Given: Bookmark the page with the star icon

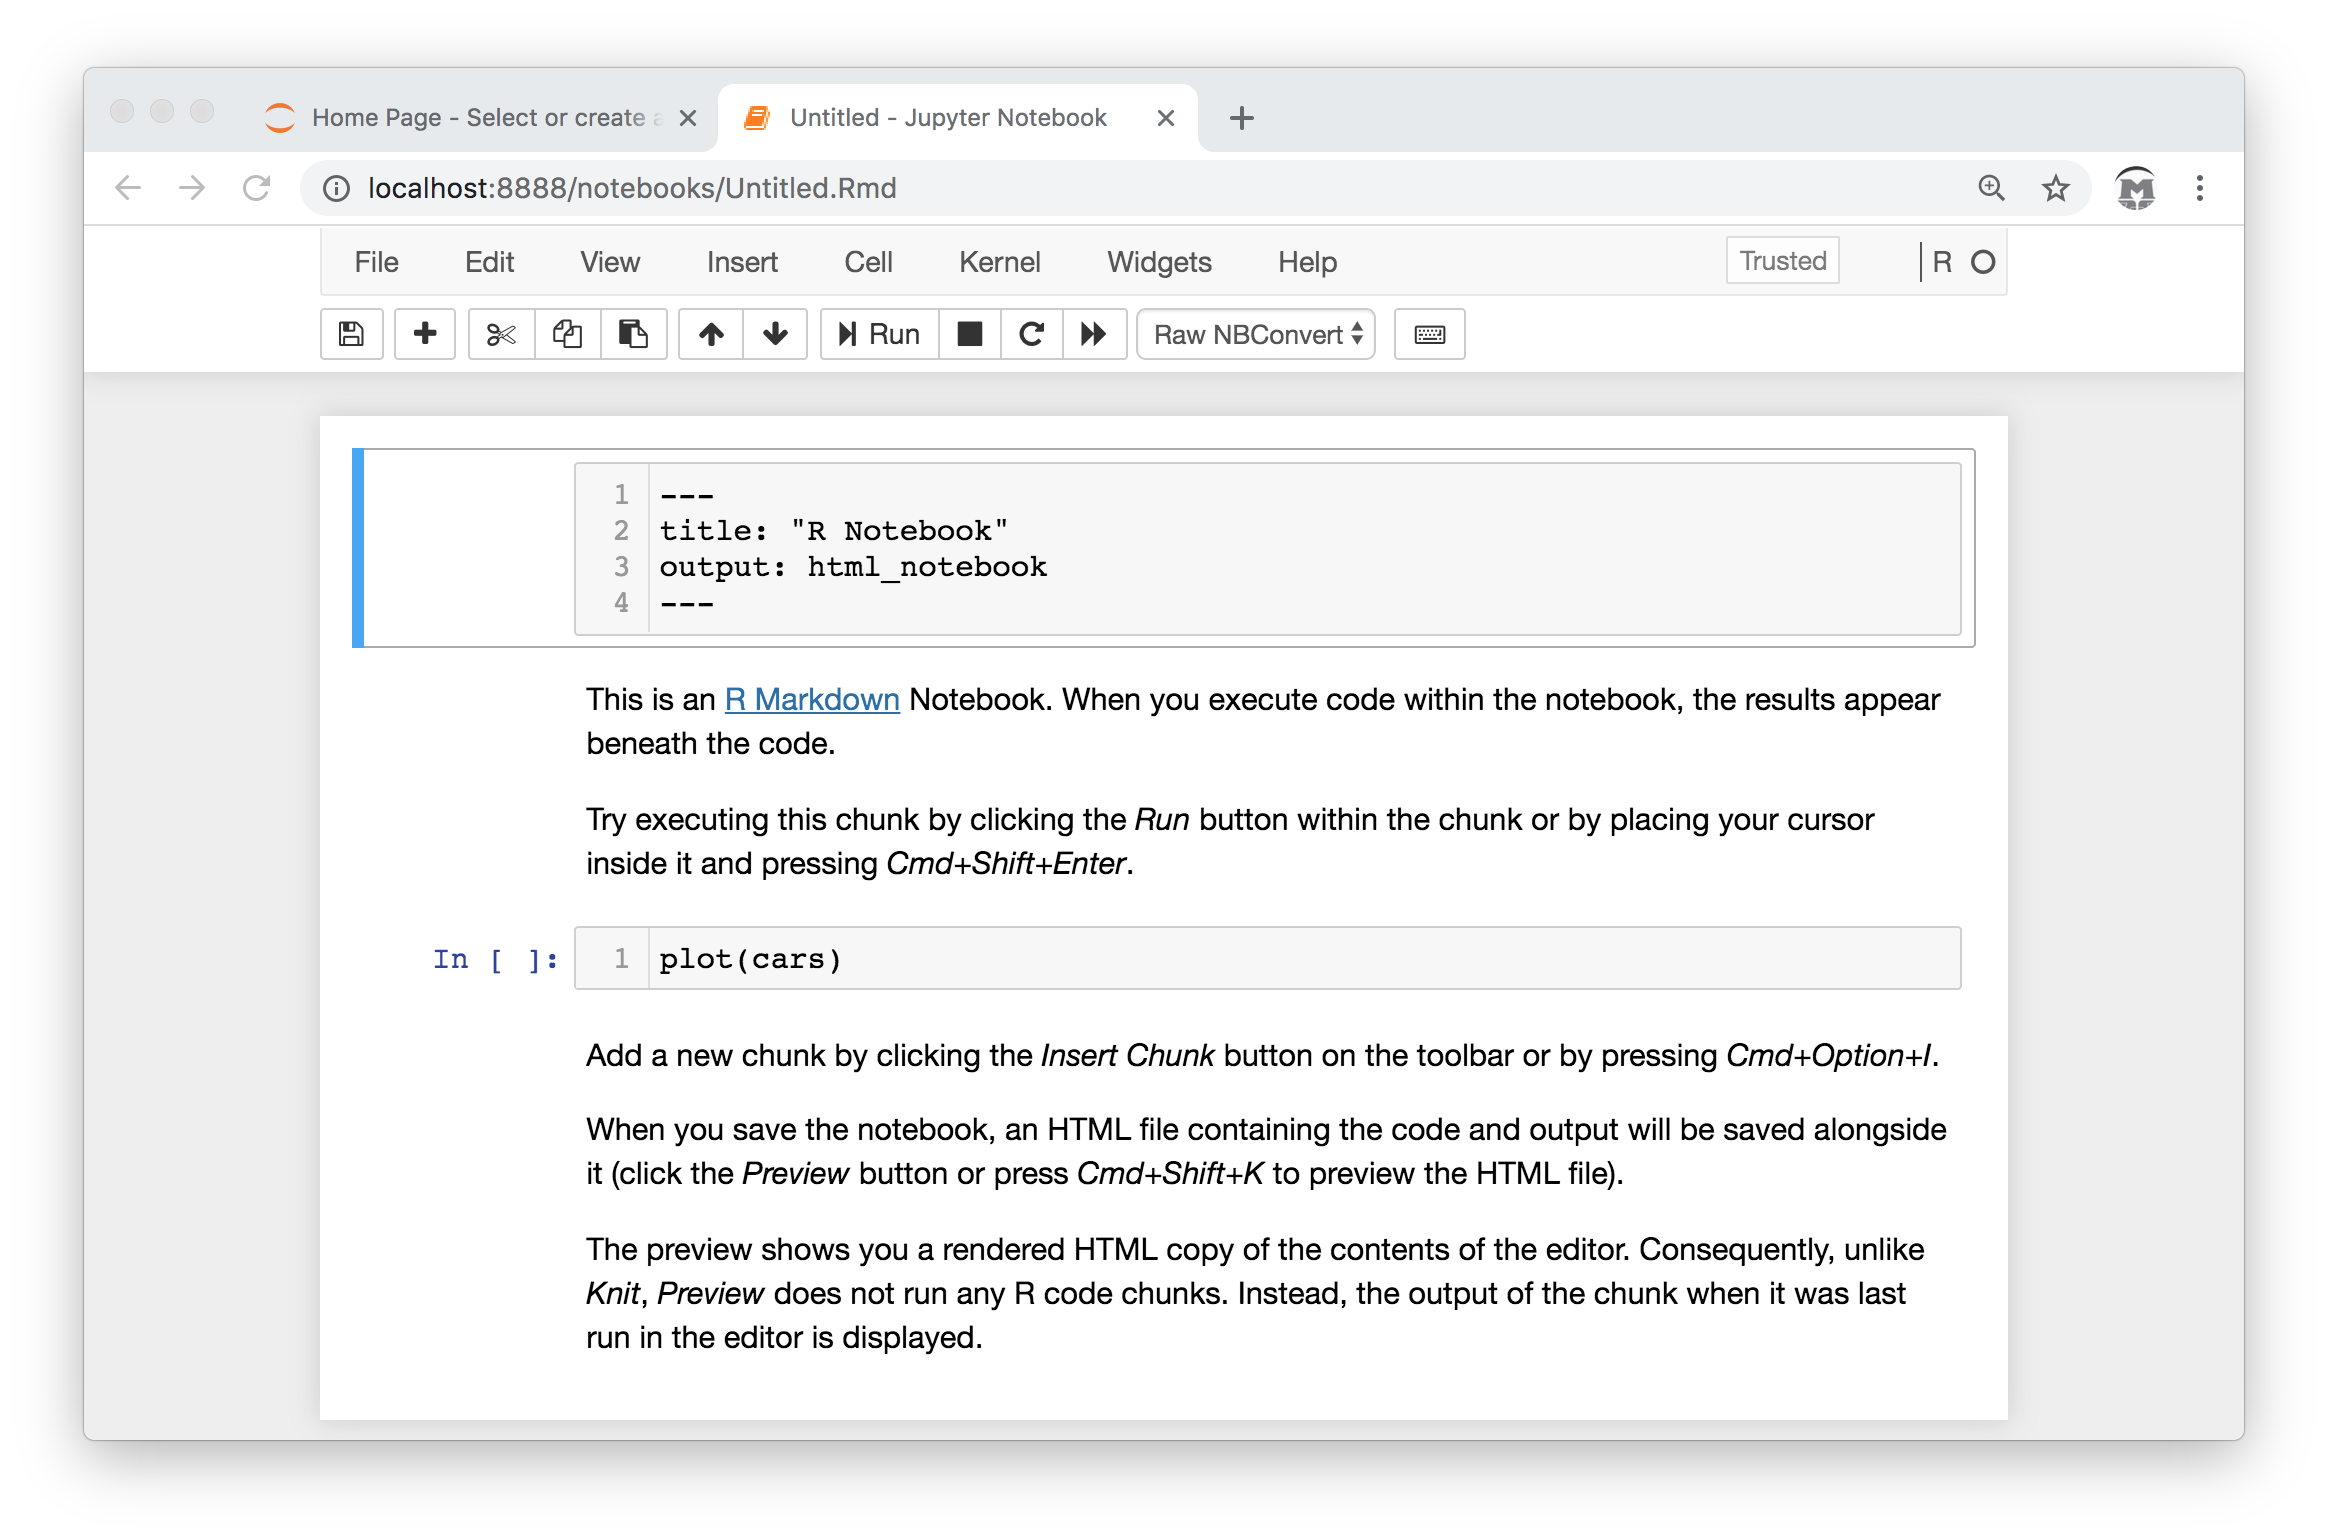Looking at the screenshot, I should (x=2055, y=188).
